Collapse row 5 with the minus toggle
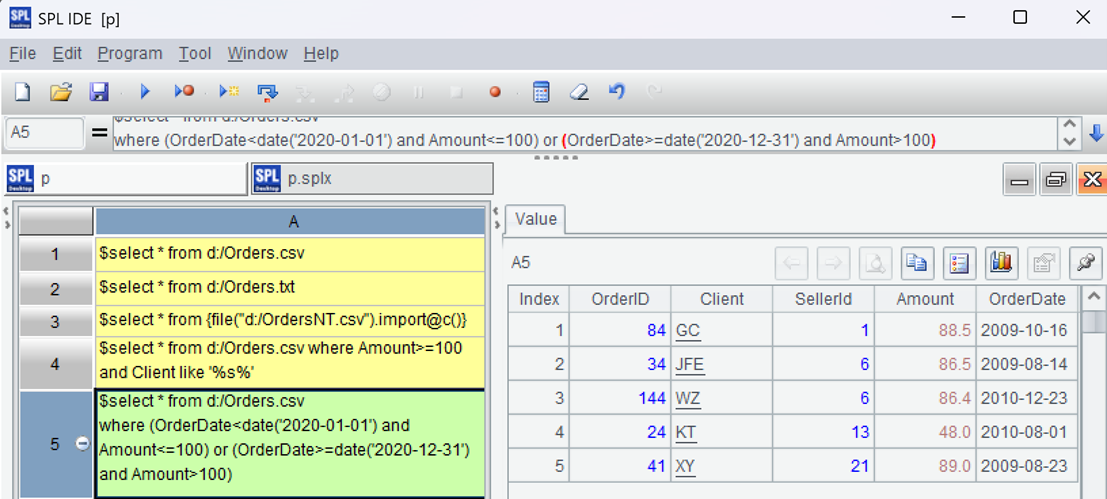 83,444
